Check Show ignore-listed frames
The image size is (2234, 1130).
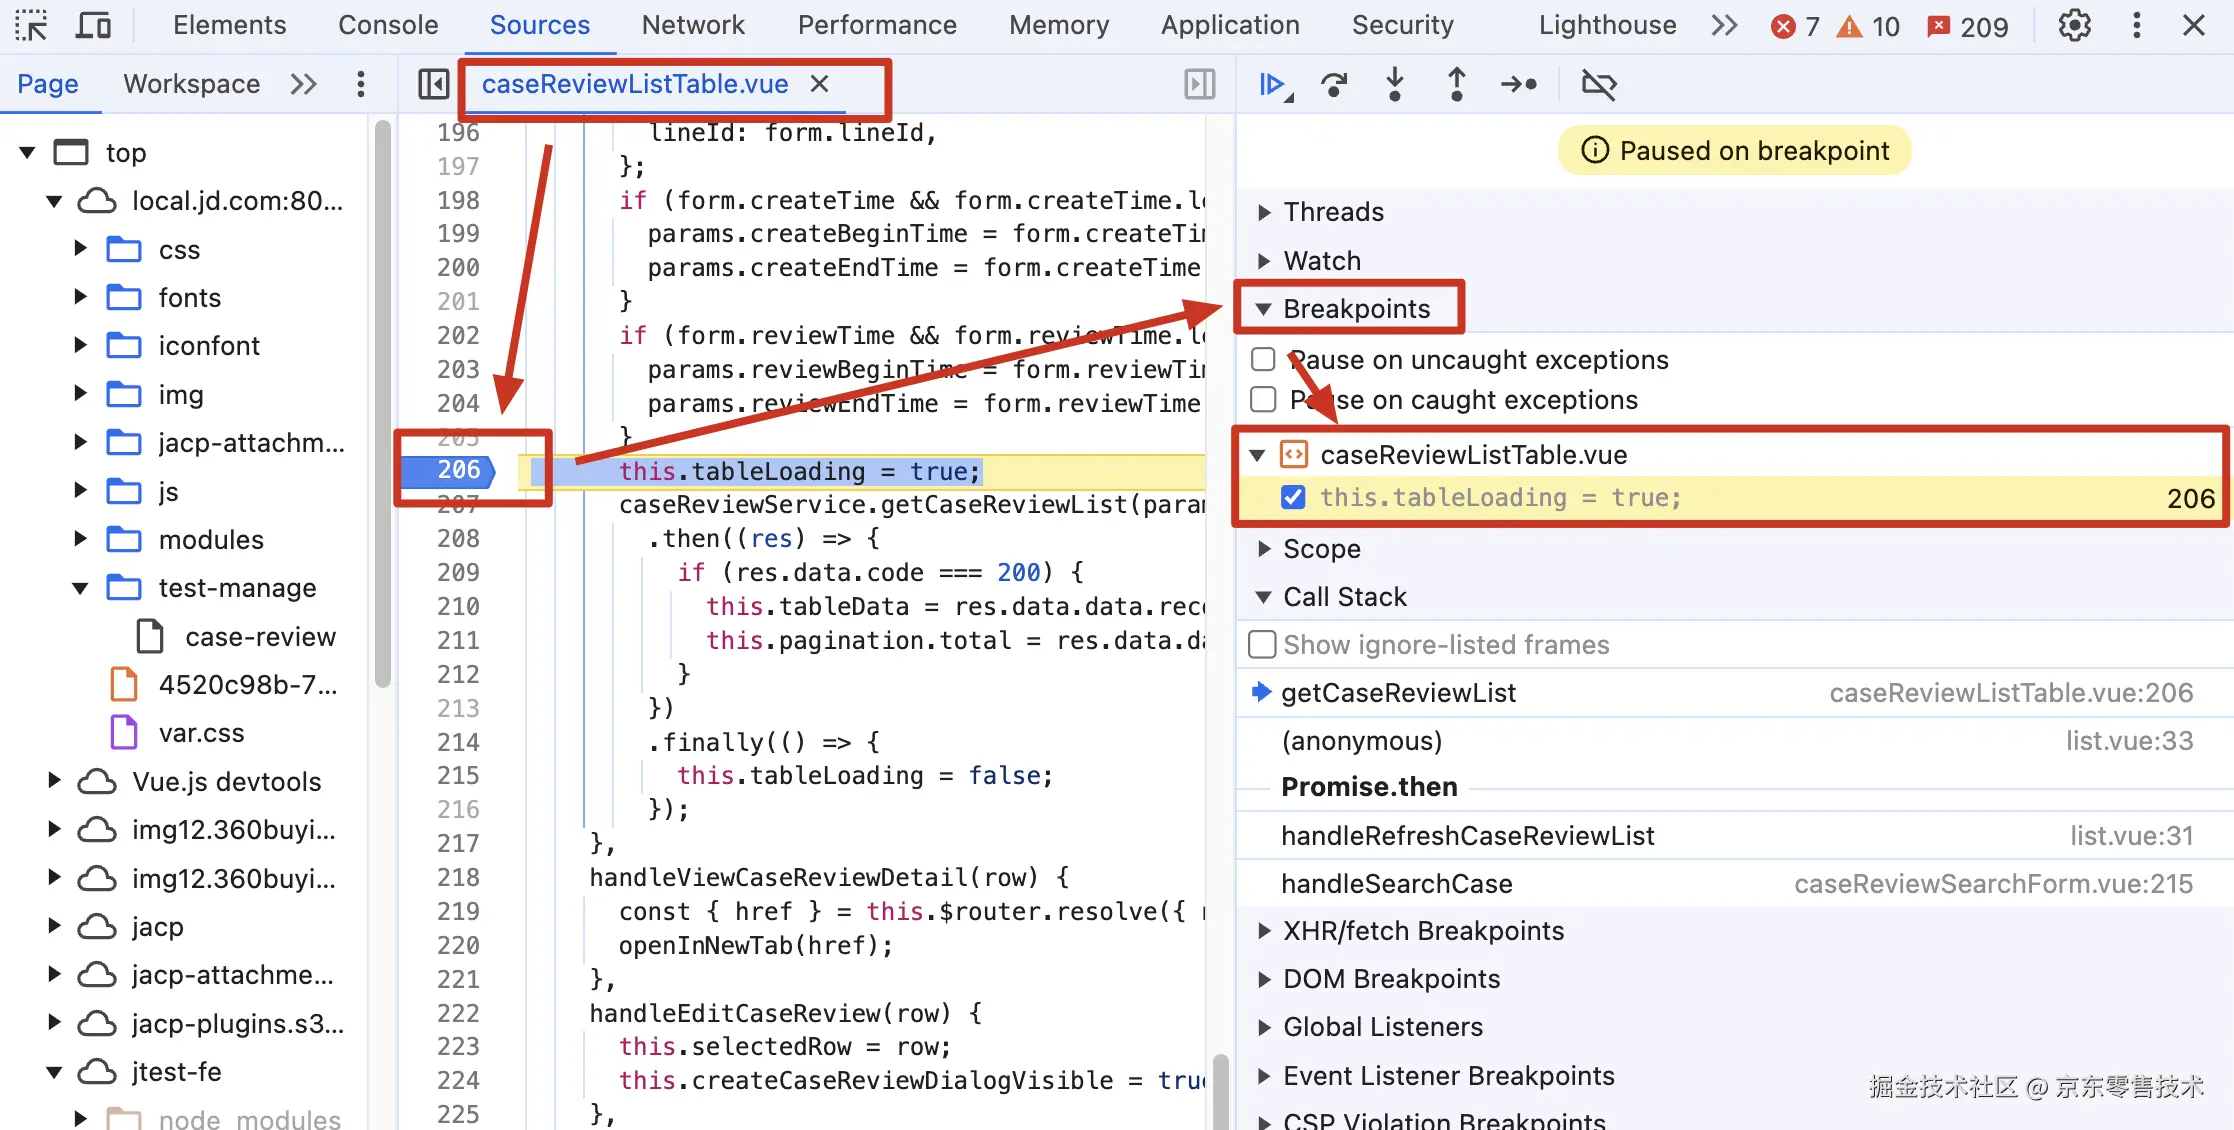[x=1262, y=645]
